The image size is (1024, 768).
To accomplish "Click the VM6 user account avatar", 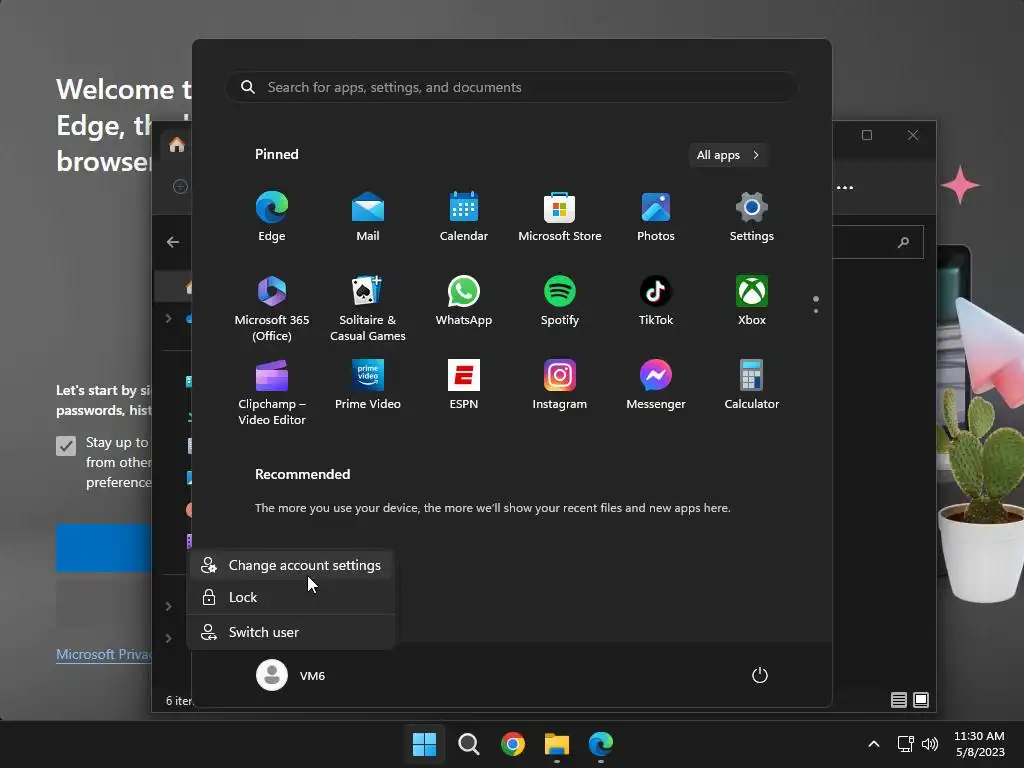I will [x=272, y=675].
